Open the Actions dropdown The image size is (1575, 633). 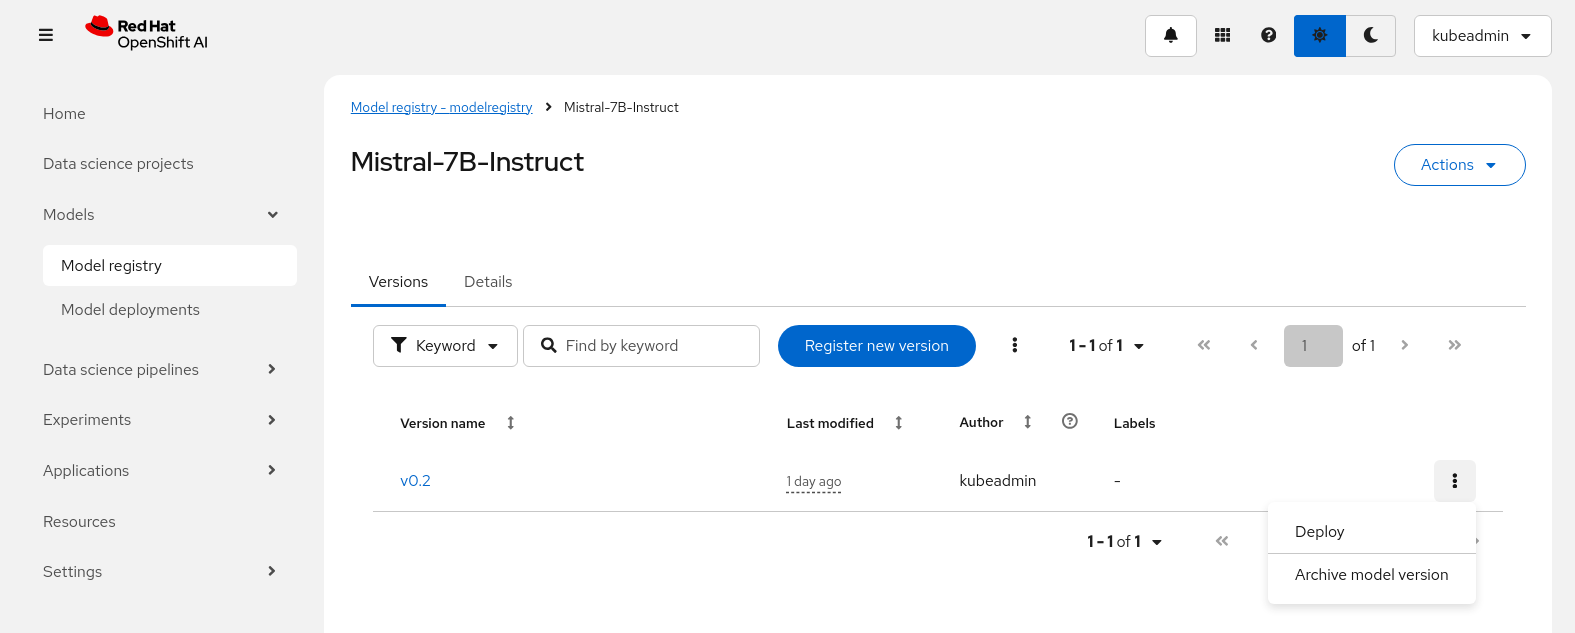tap(1459, 165)
